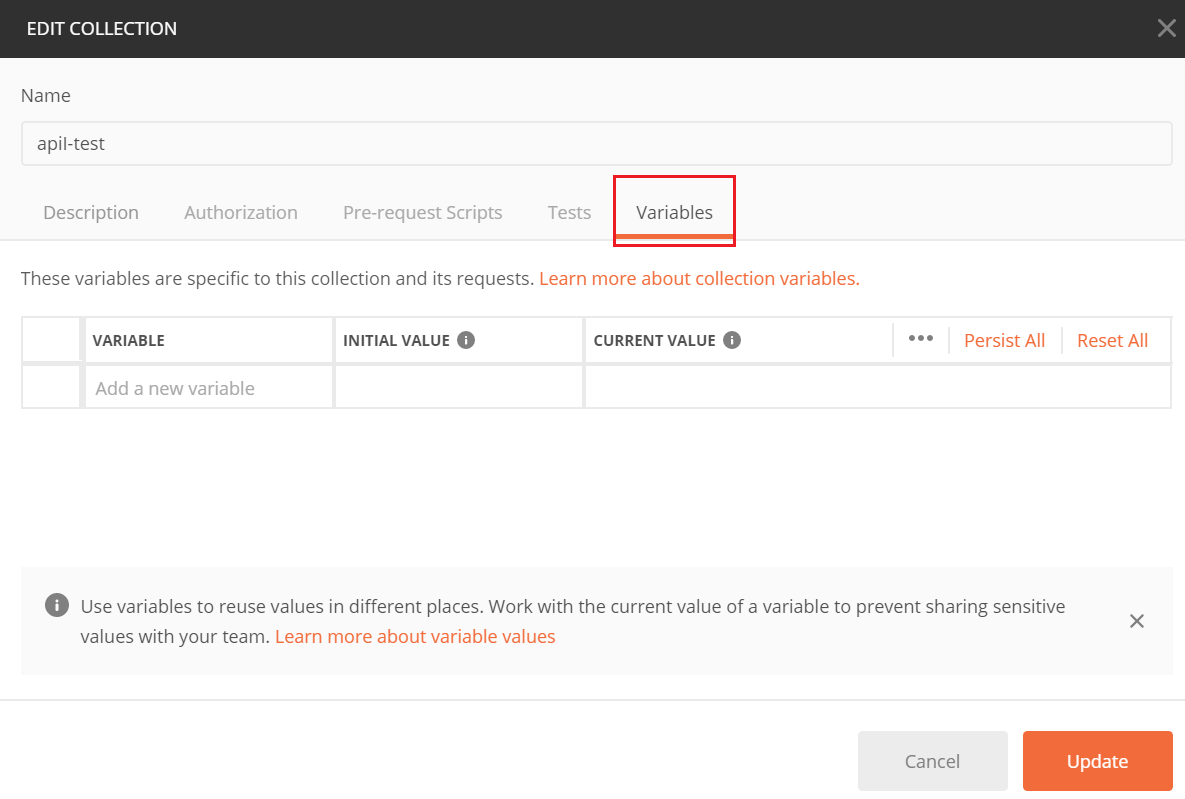
Task: Open Learn more about collection variables link
Action: (699, 279)
